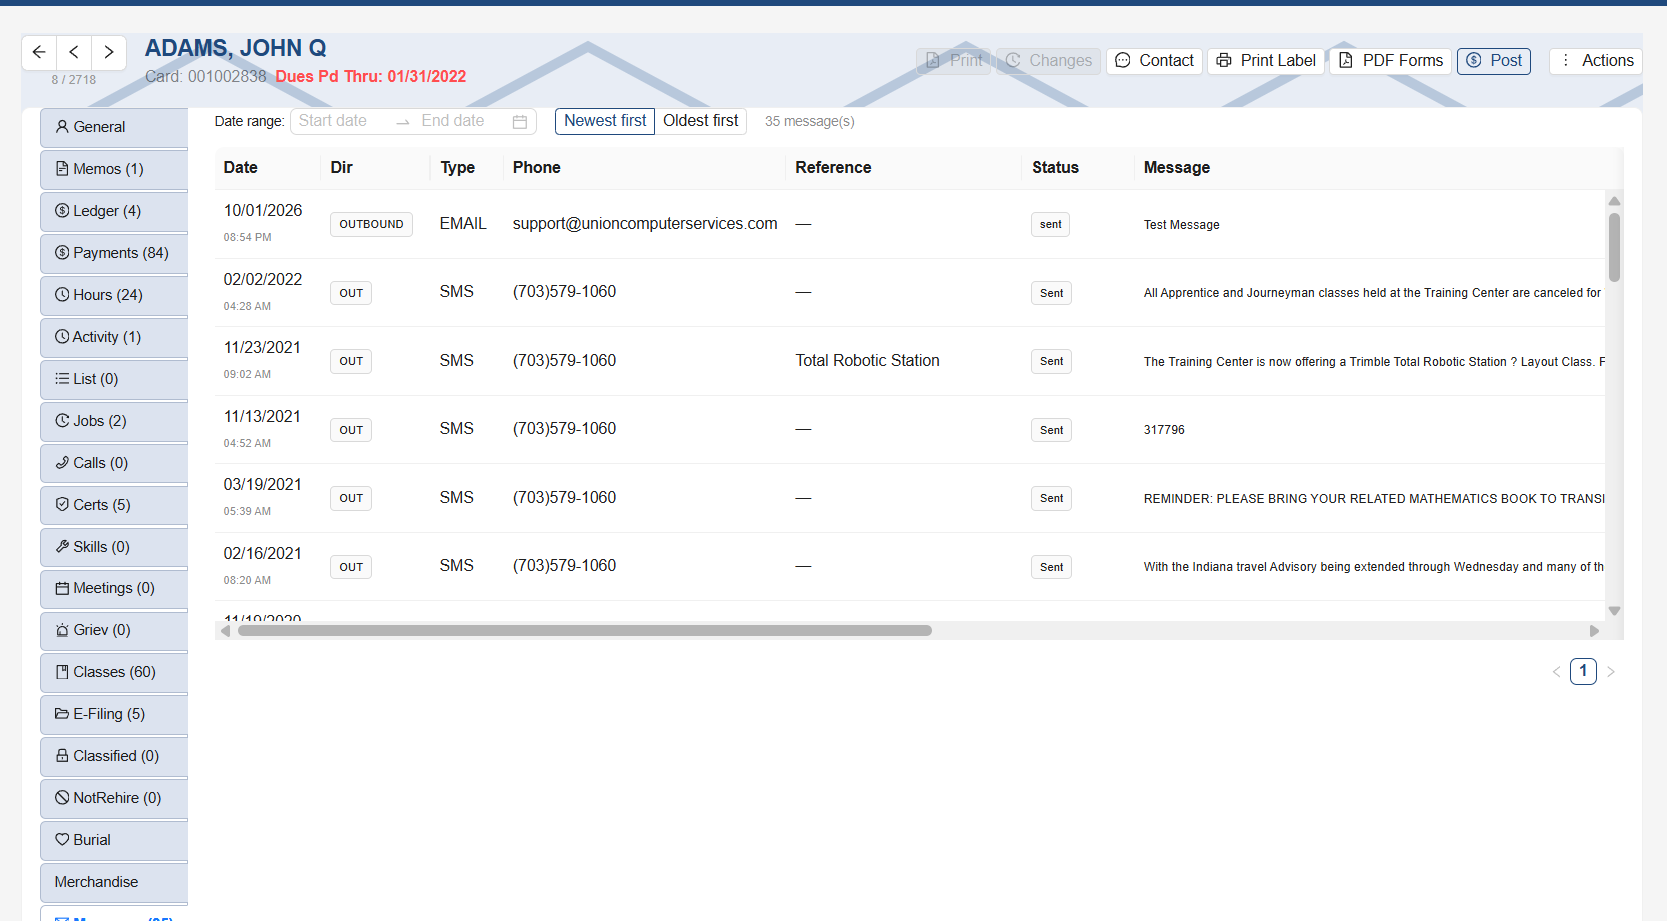Open List (0) tab

(114, 379)
